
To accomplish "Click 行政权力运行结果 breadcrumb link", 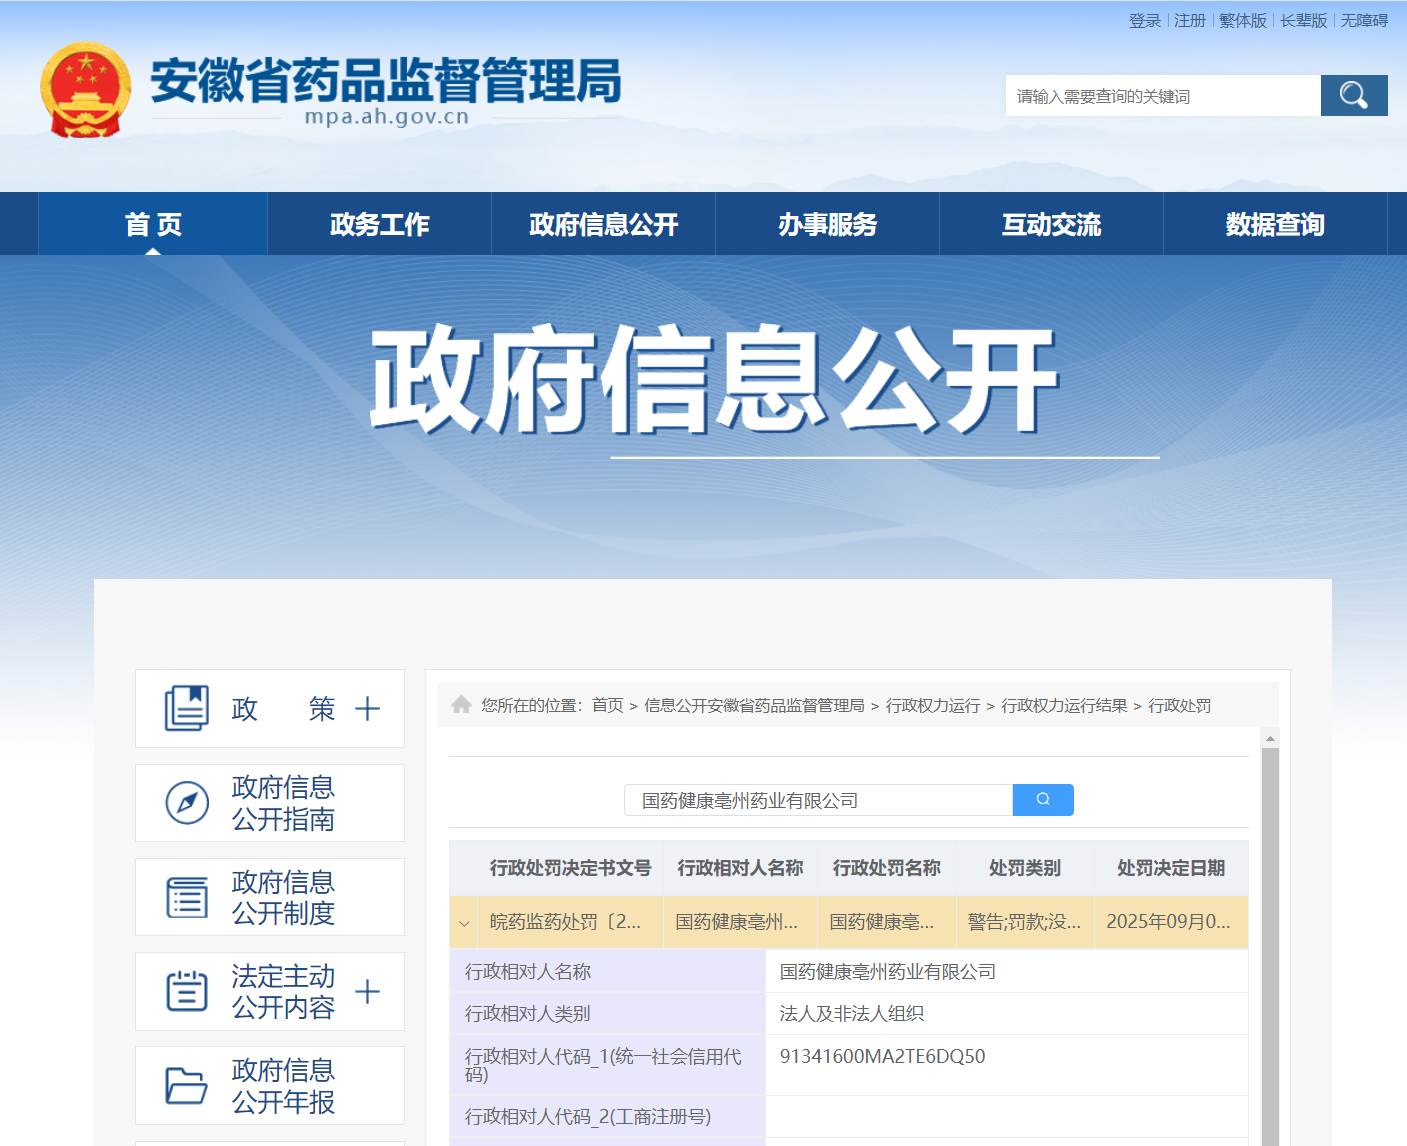I will tap(1064, 706).
